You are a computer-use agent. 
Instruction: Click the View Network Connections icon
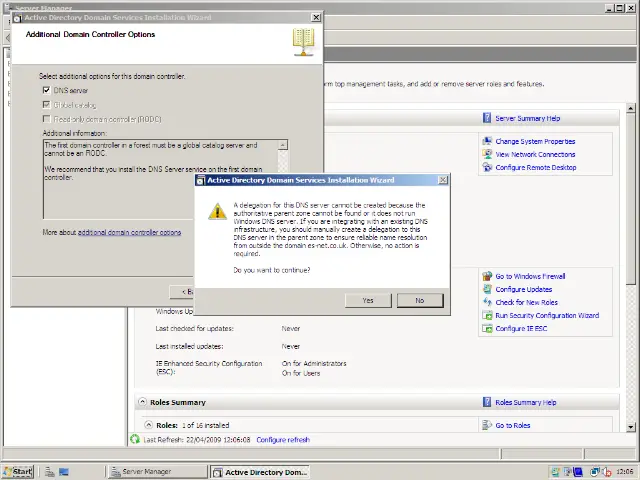[x=487, y=154]
